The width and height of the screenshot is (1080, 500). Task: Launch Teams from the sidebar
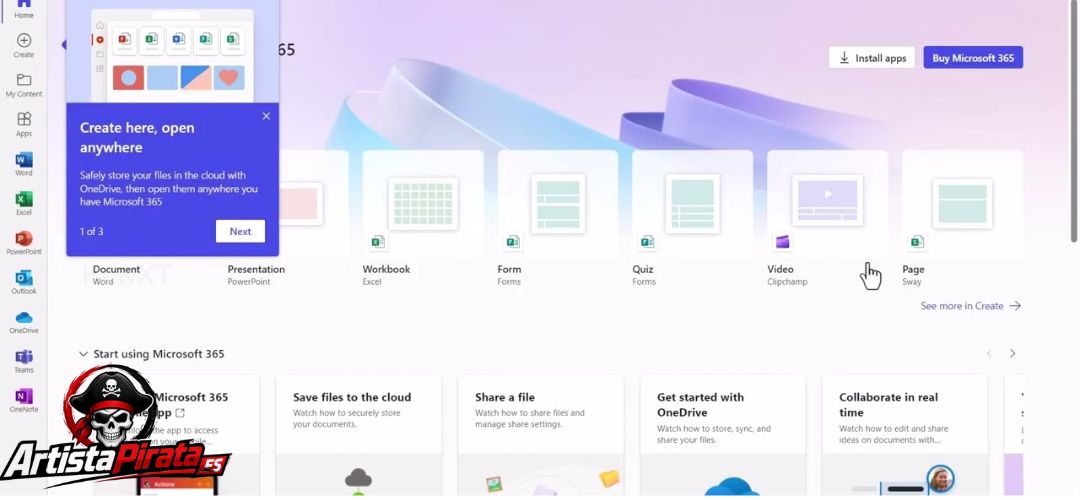(23, 361)
